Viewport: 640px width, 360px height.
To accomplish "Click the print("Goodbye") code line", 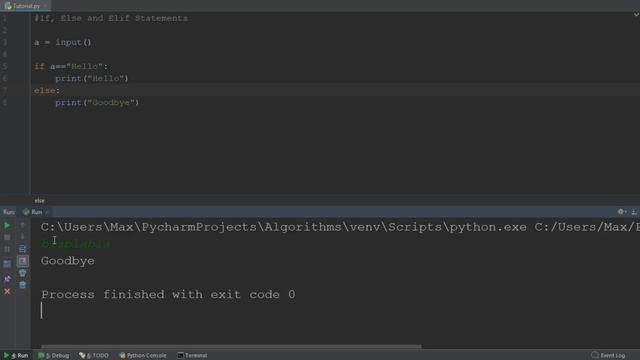I will (x=97, y=102).
